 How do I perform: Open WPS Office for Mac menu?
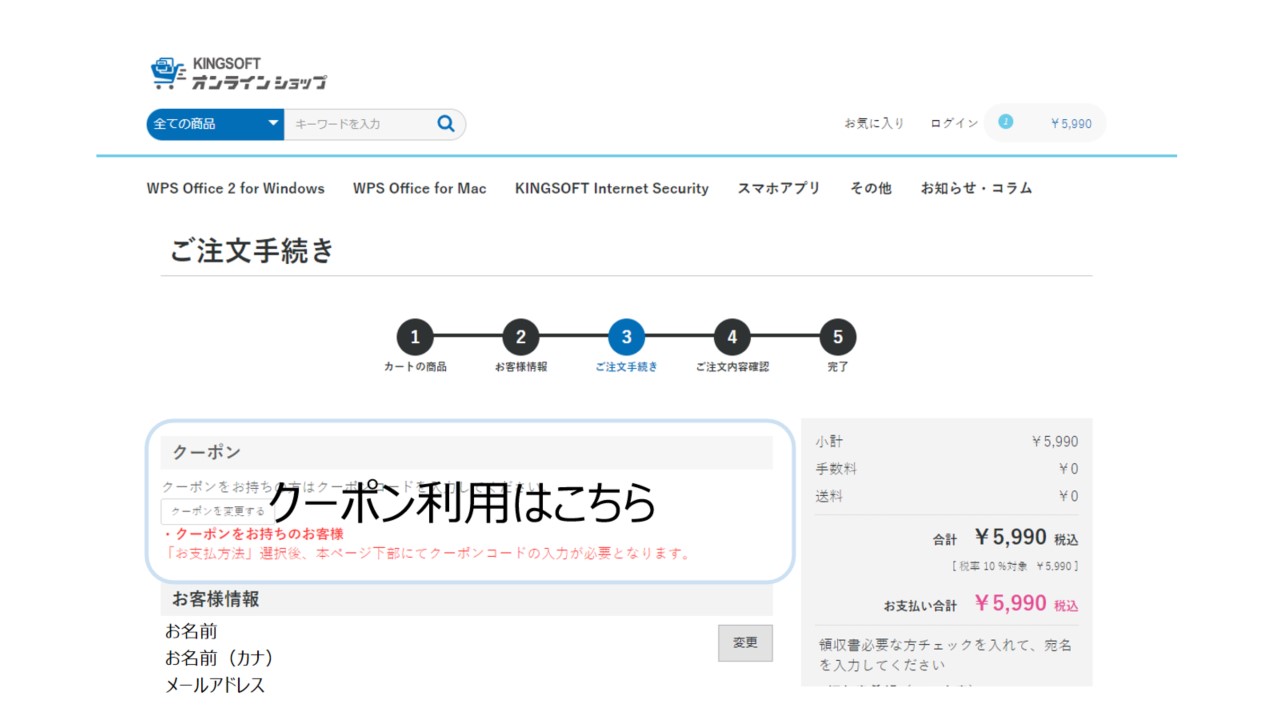tap(420, 188)
